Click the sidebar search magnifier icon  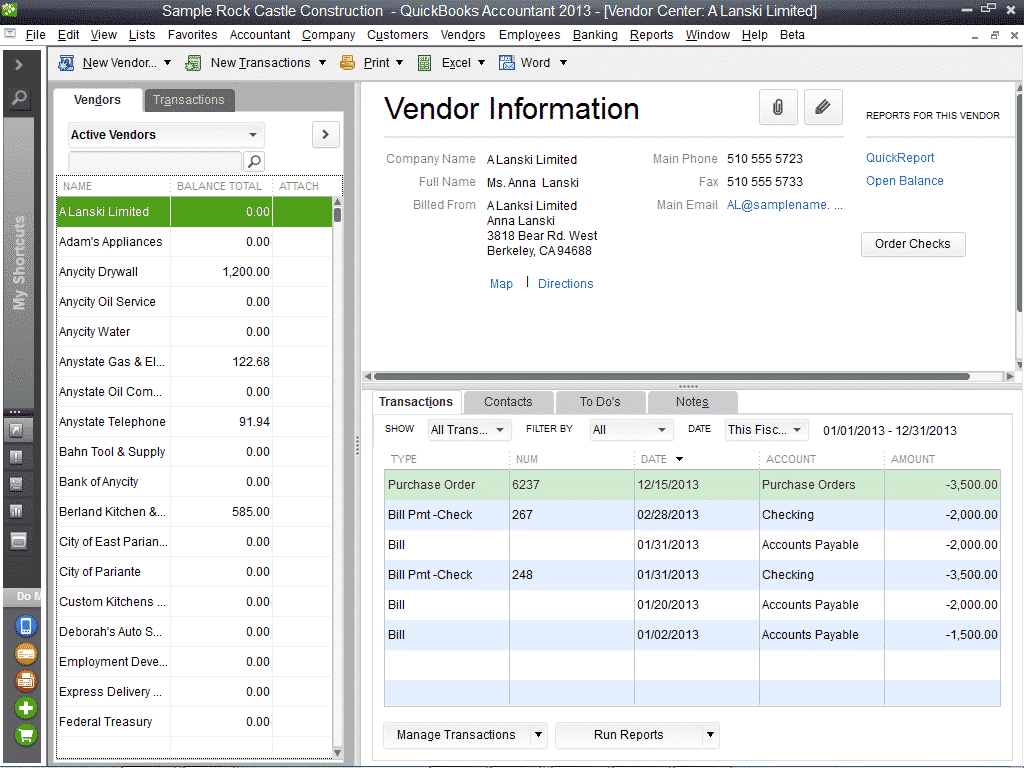pyautogui.click(x=19, y=98)
